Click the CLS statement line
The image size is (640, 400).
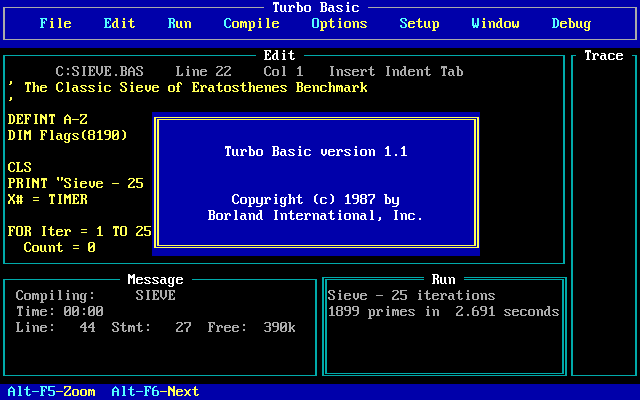click(x=20, y=167)
